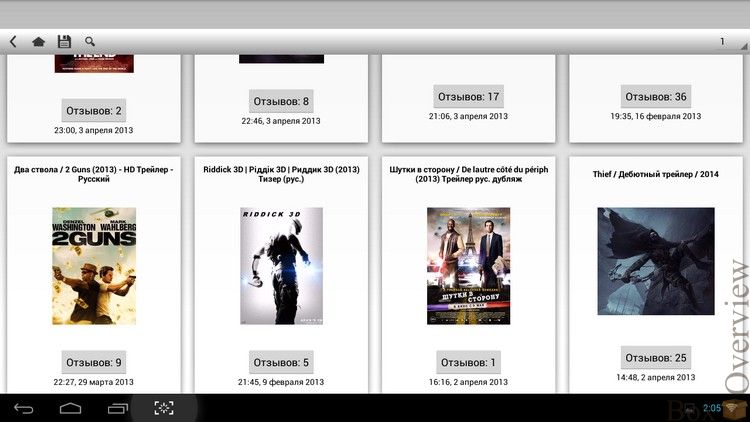The height and width of the screenshot is (422, 750).
Task: Tap the screenshot capture icon in navigation bar
Action: click(x=164, y=408)
